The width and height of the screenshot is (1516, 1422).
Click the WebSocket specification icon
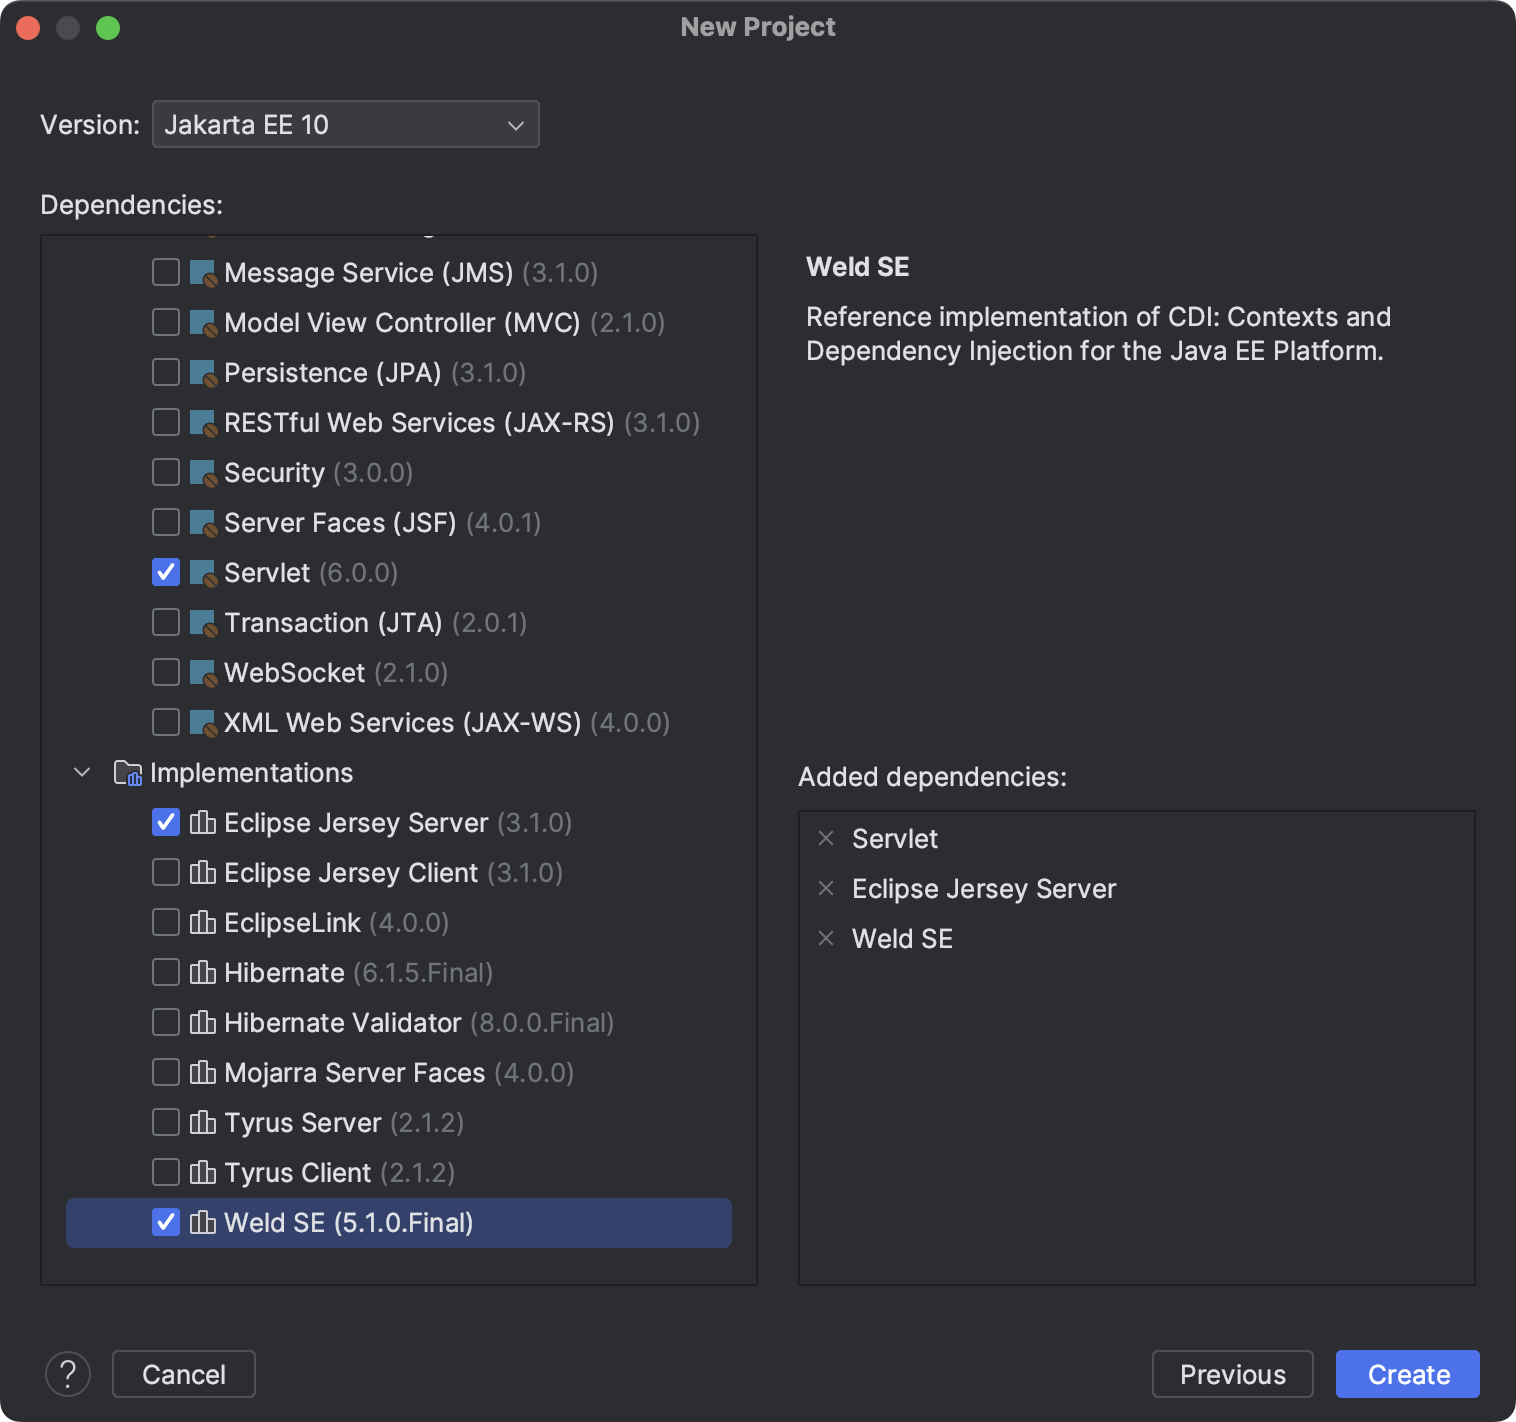click(x=201, y=672)
